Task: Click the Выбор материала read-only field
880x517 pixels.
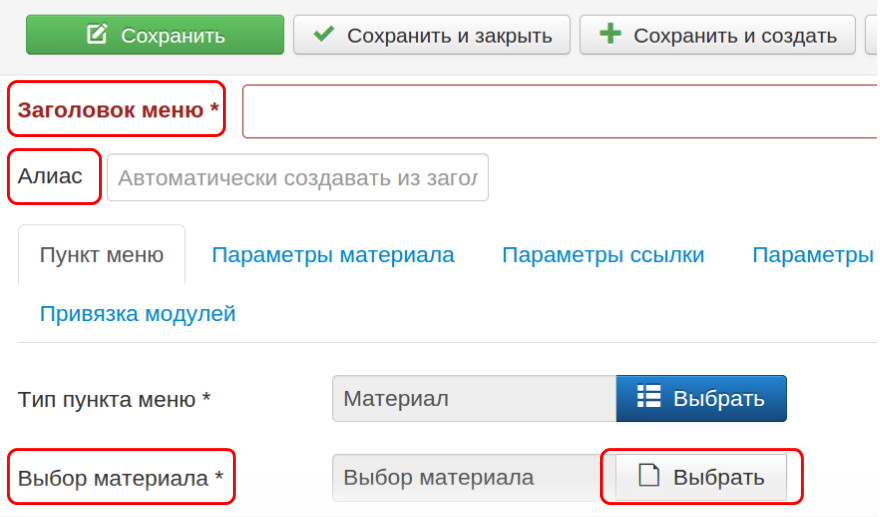Action: coord(465,477)
